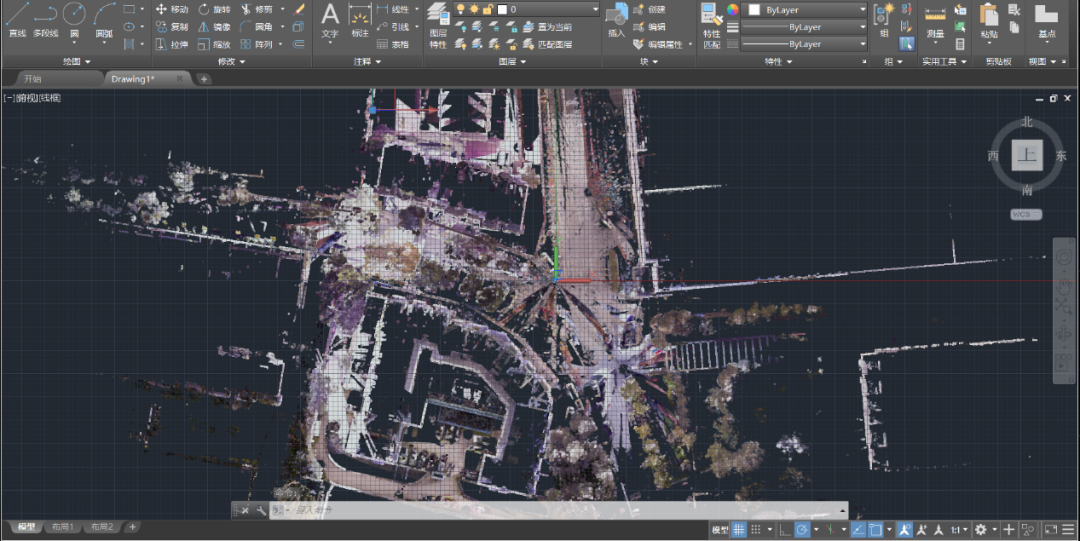This screenshot has height=541, width=1080.
Task: Click the 表格 (Table) tool
Action: point(393,44)
